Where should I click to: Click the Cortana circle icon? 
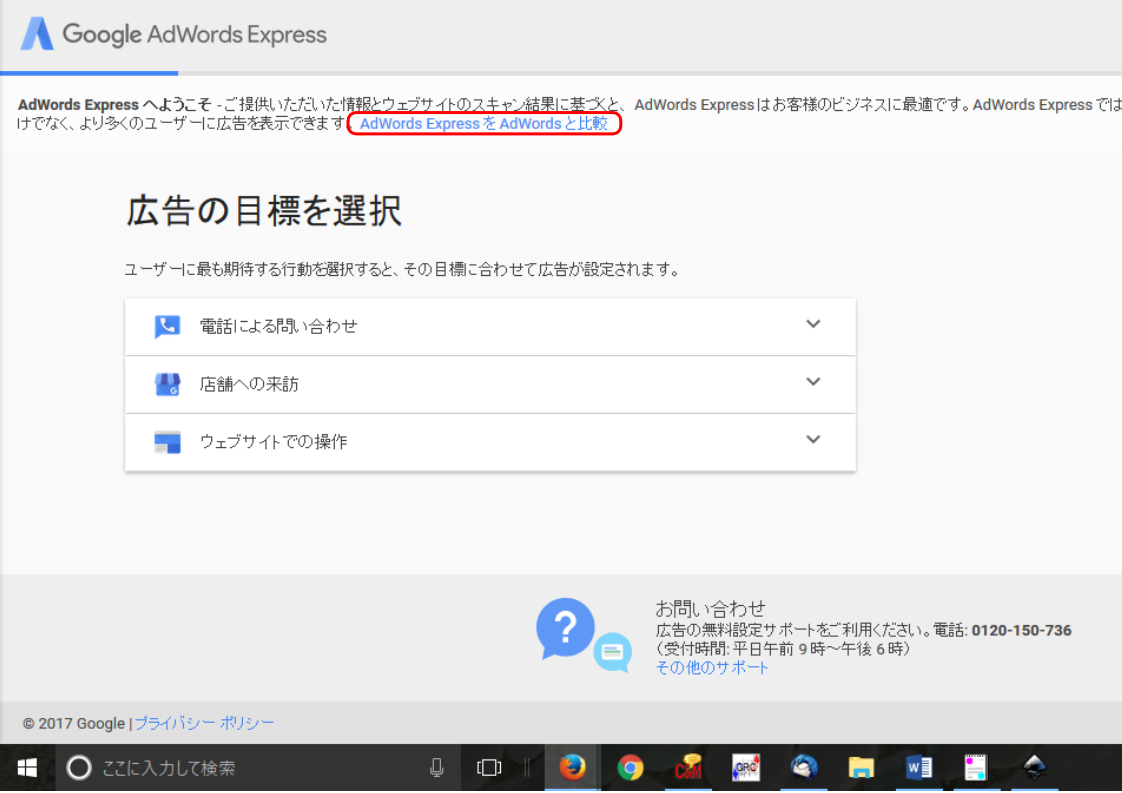coord(79,768)
